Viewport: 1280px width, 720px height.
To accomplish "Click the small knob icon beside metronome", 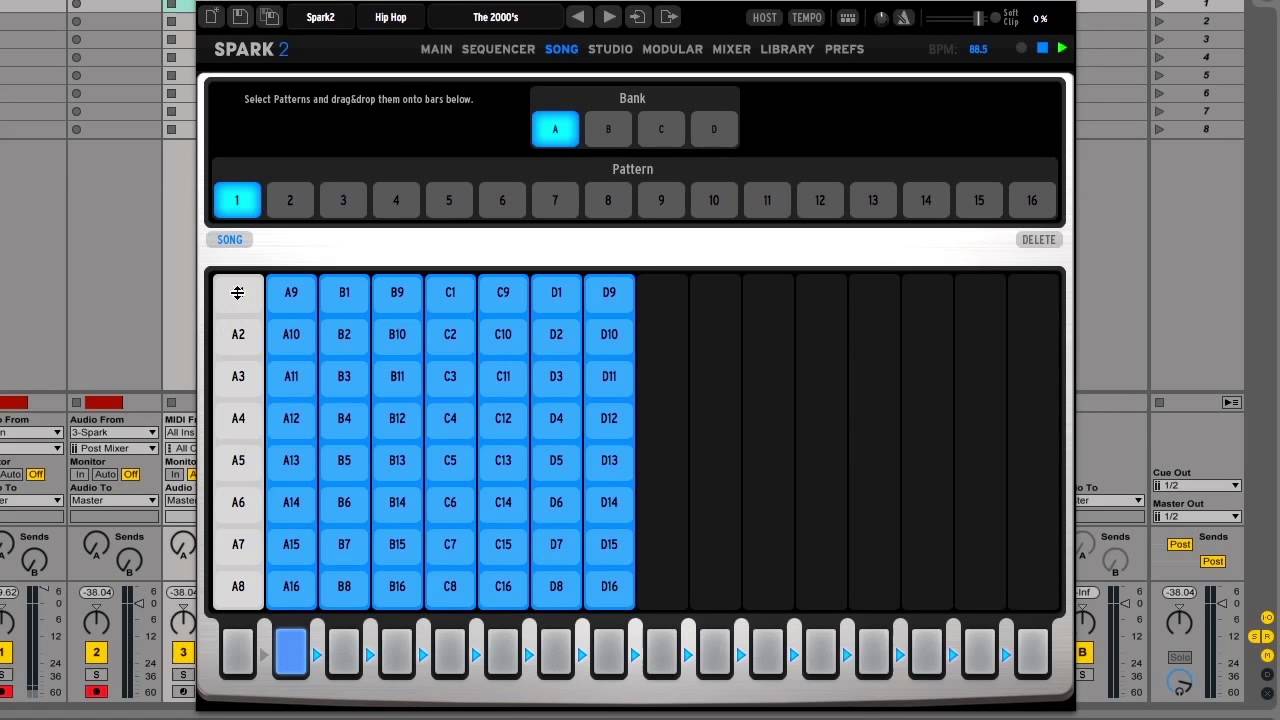I will point(881,17).
